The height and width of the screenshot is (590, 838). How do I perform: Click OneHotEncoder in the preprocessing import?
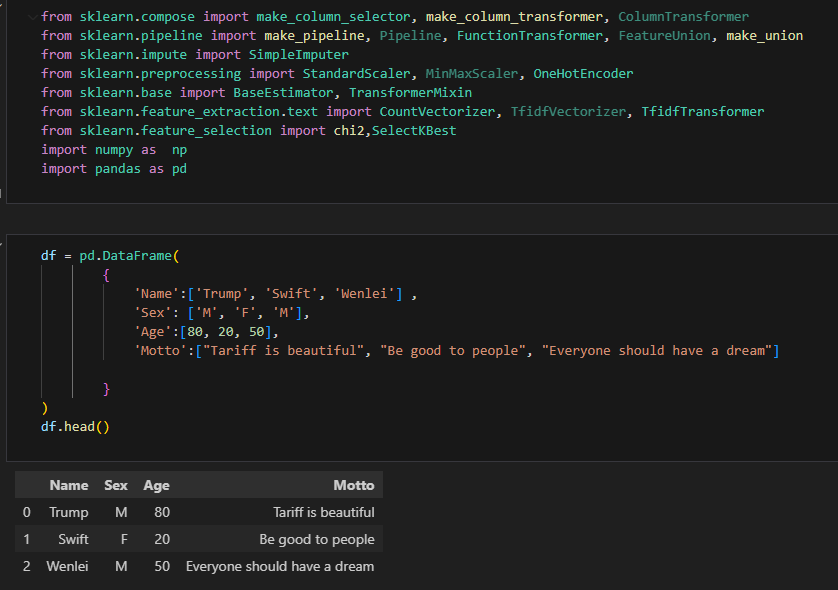(583, 74)
